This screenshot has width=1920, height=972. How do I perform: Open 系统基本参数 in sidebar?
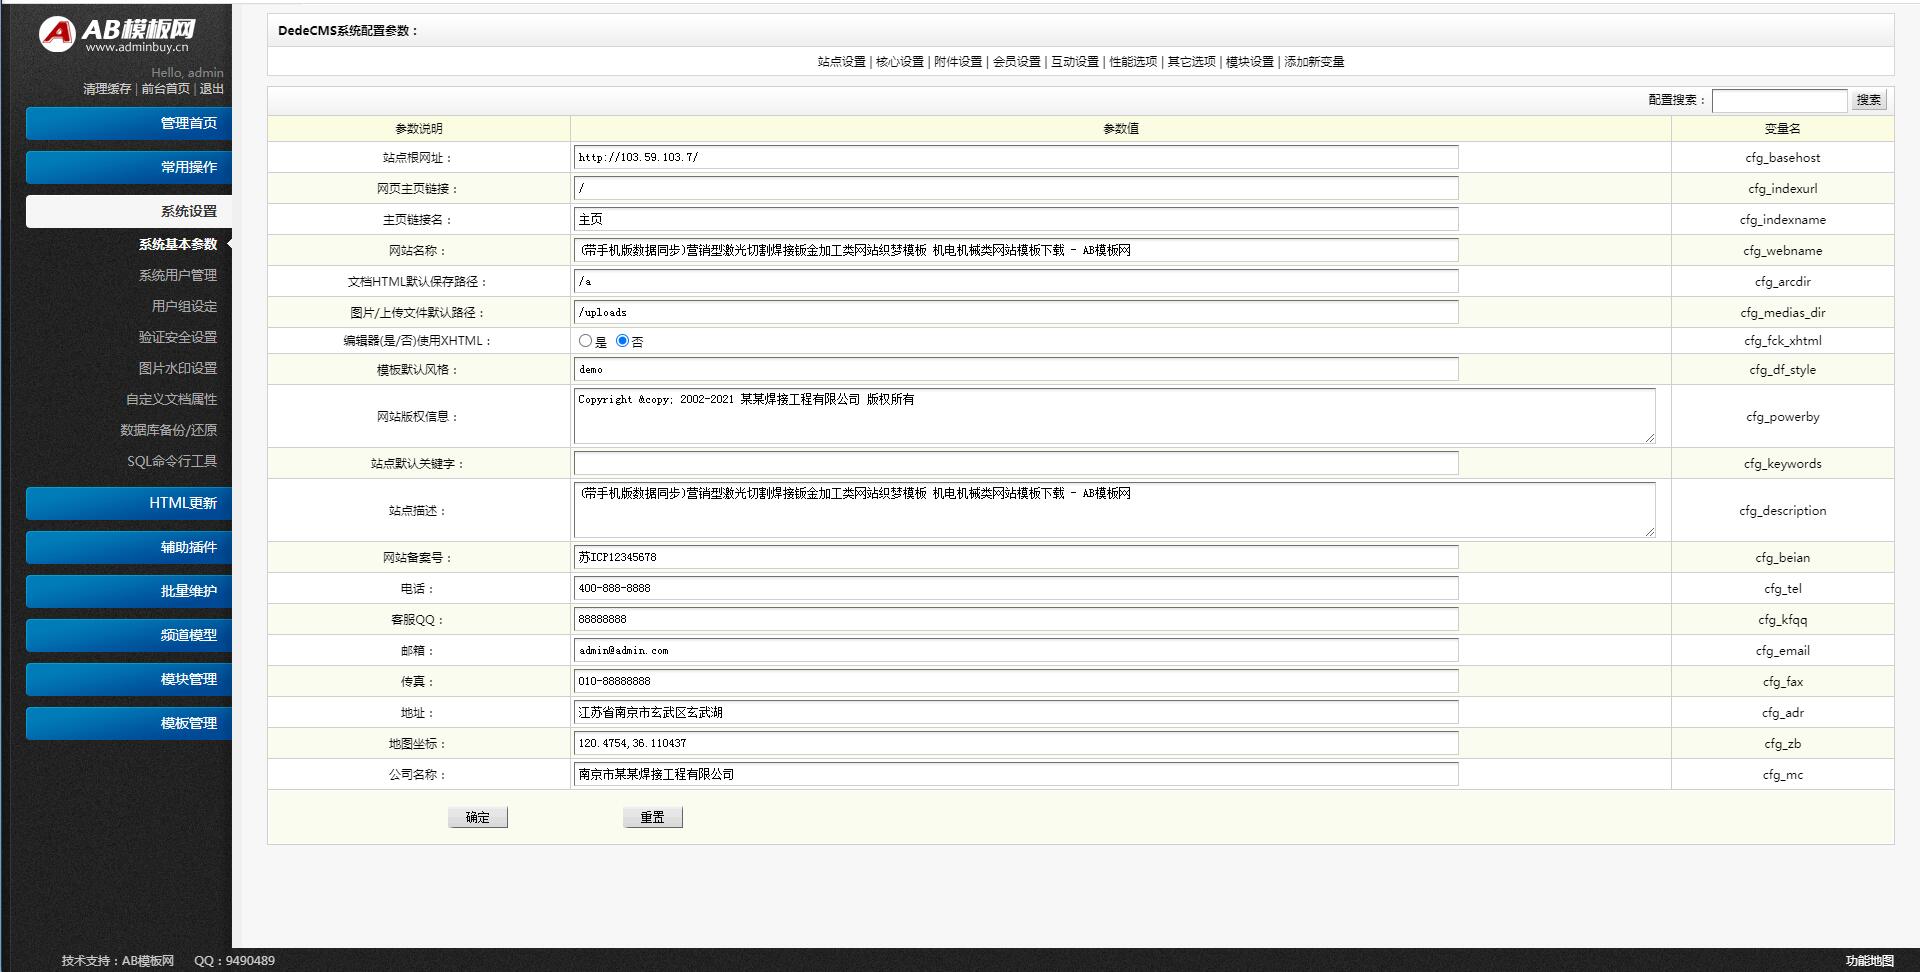(x=178, y=244)
